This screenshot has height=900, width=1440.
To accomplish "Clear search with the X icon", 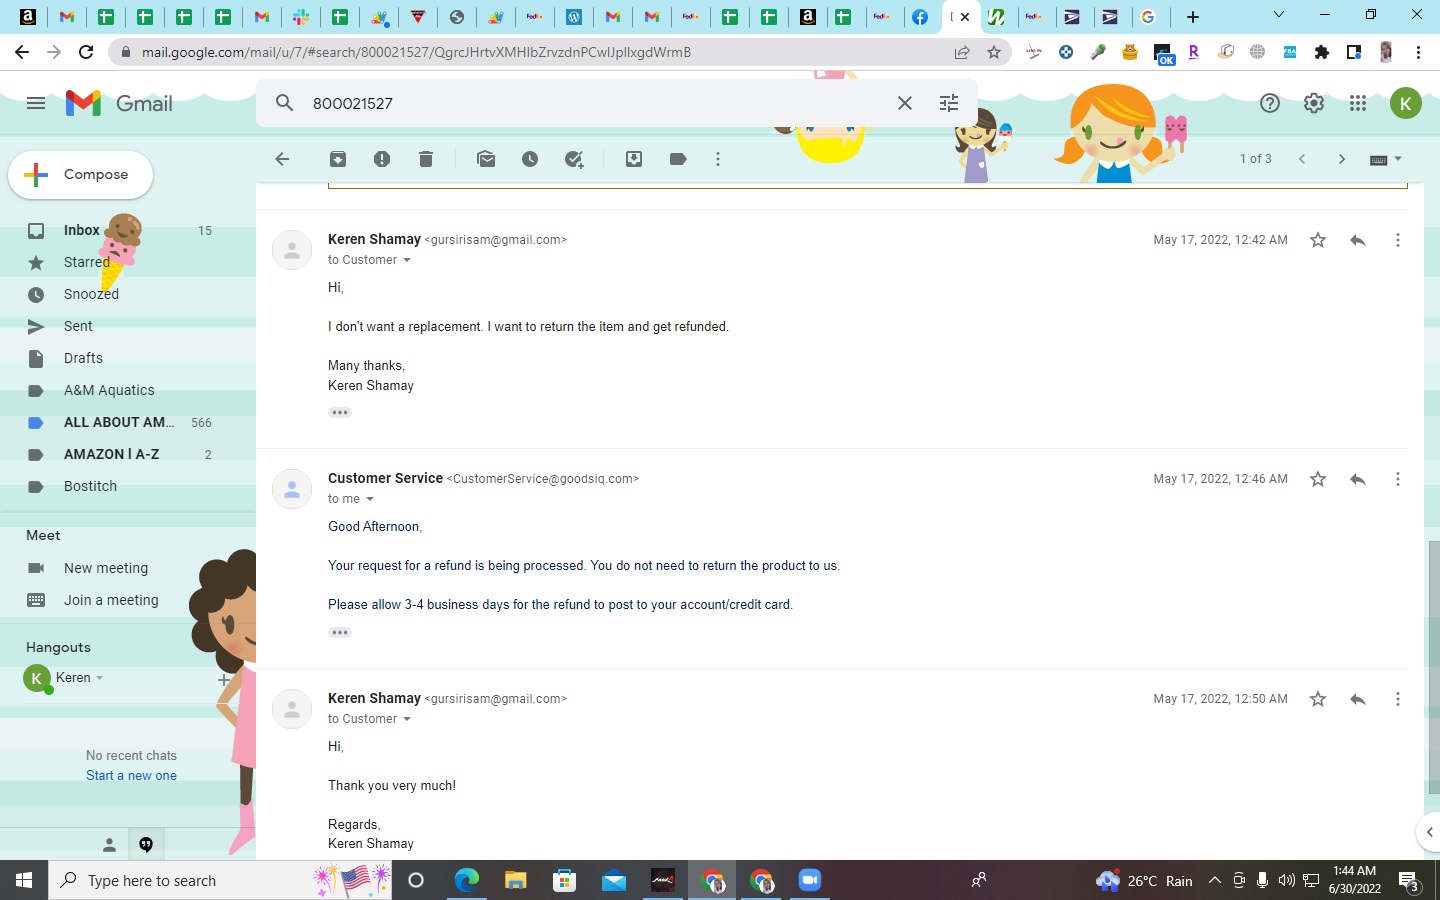I will [905, 103].
